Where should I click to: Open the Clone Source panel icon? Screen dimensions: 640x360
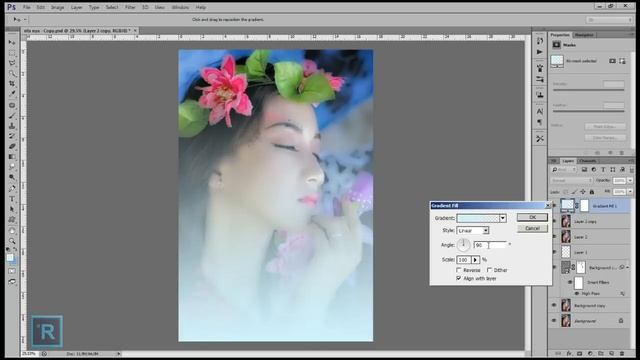pos(540,95)
